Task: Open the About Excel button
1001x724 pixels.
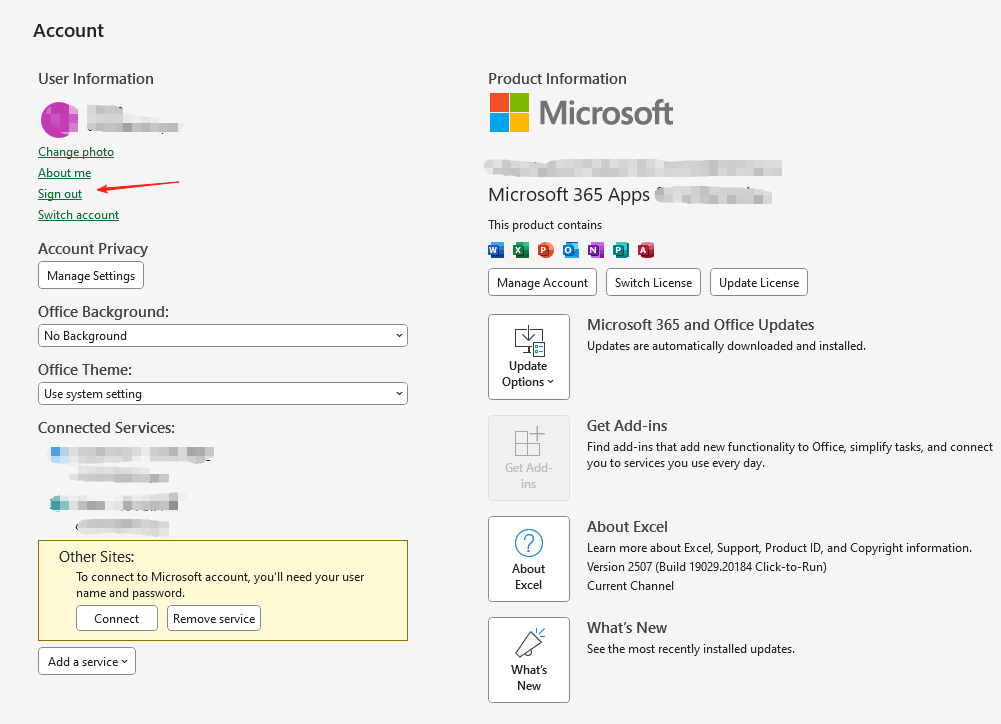Action: click(x=528, y=559)
